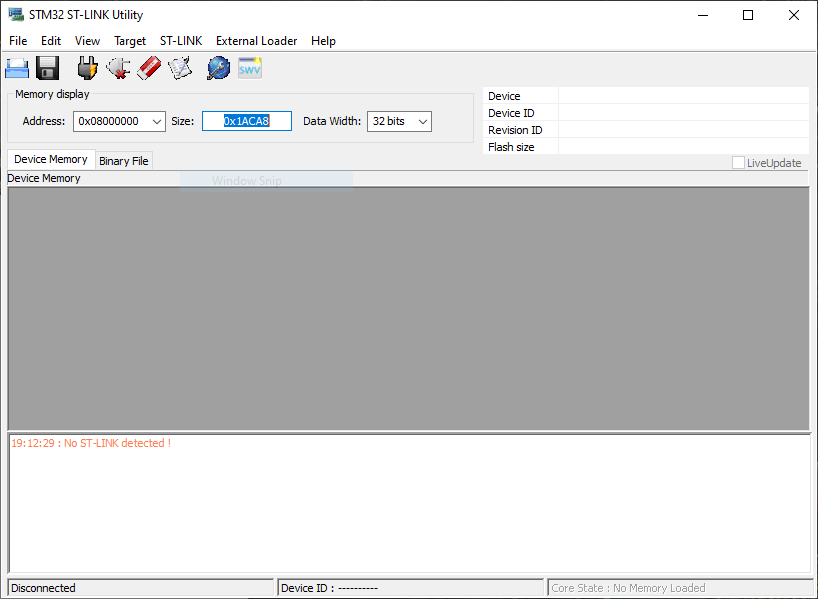Open the Help menu

[x=323, y=41]
